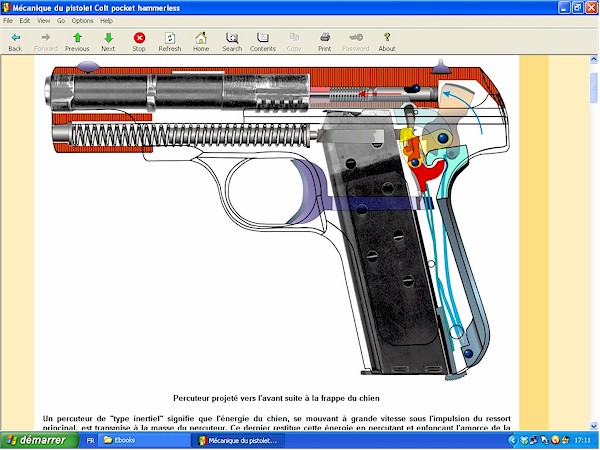This screenshot has height=450, width=600.
Task: Click the Safely Remove Hardware tray icon
Action: coord(524,440)
